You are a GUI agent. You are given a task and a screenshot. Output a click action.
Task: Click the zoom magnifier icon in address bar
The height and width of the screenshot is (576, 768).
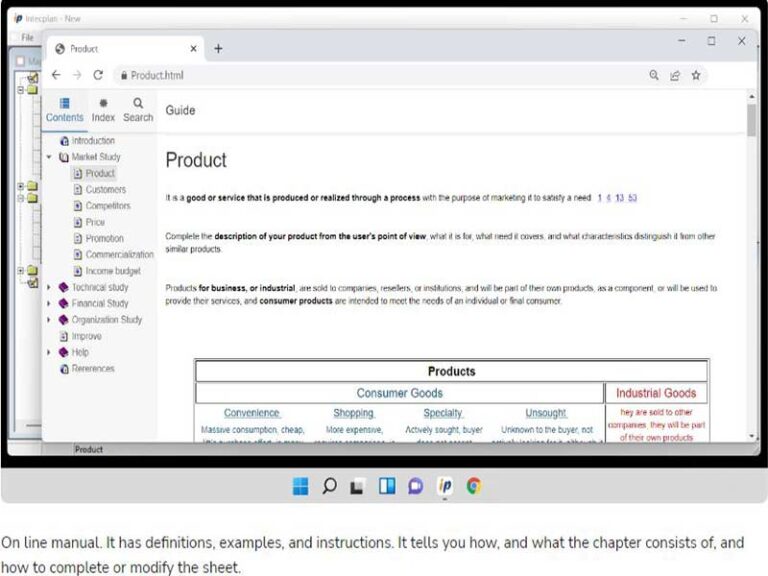point(654,75)
